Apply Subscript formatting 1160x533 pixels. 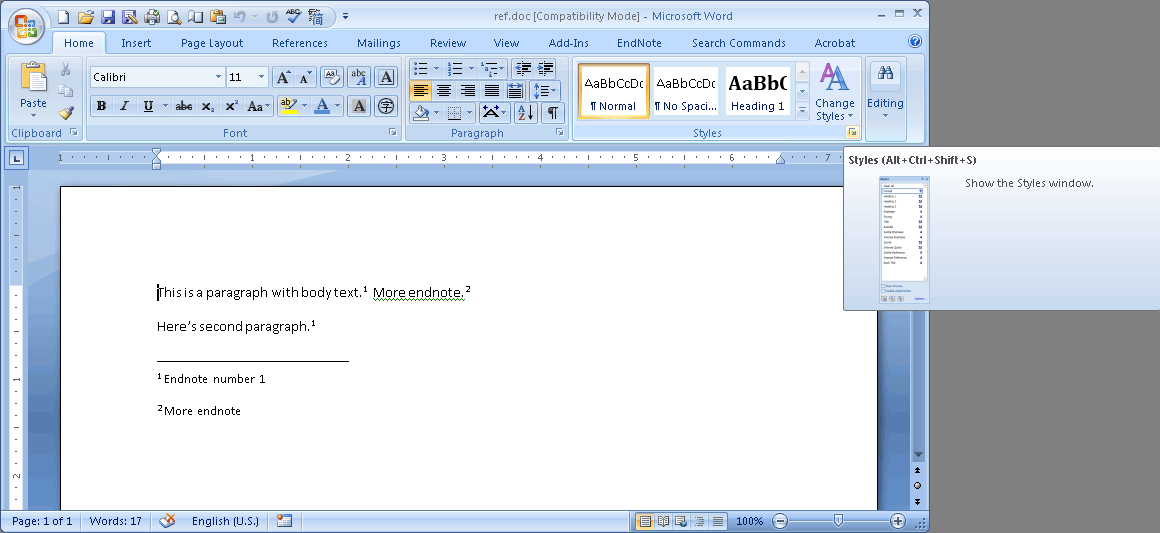(x=208, y=107)
